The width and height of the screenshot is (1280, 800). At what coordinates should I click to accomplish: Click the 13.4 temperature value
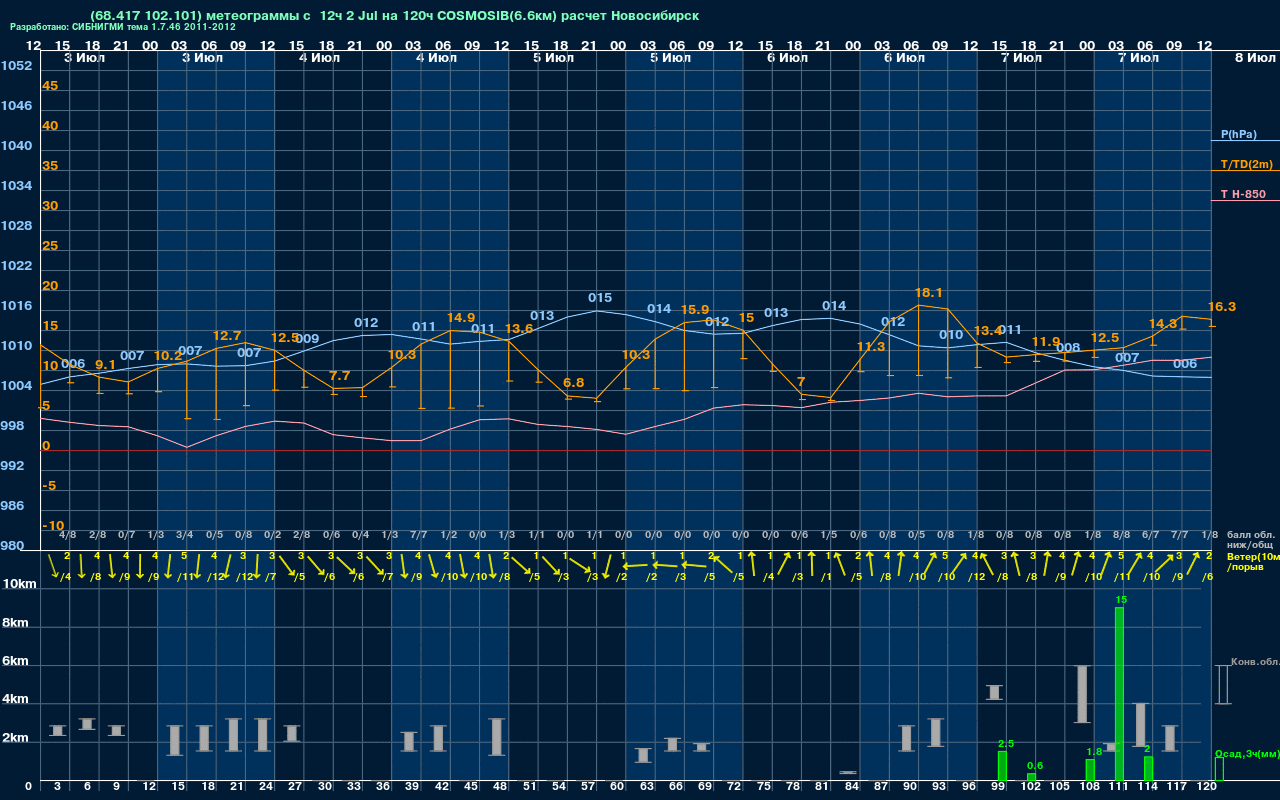point(987,331)
